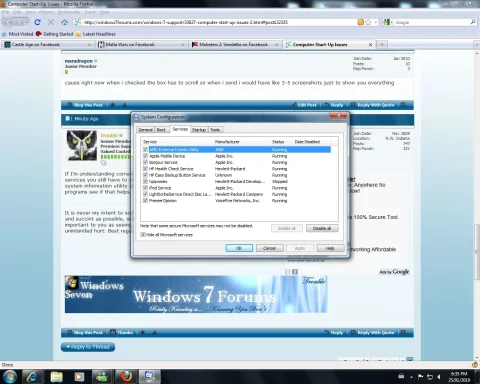Switch to Mafia Wars on Facebook tab
This screenshot has width=480, height=384.
[141, 44]
